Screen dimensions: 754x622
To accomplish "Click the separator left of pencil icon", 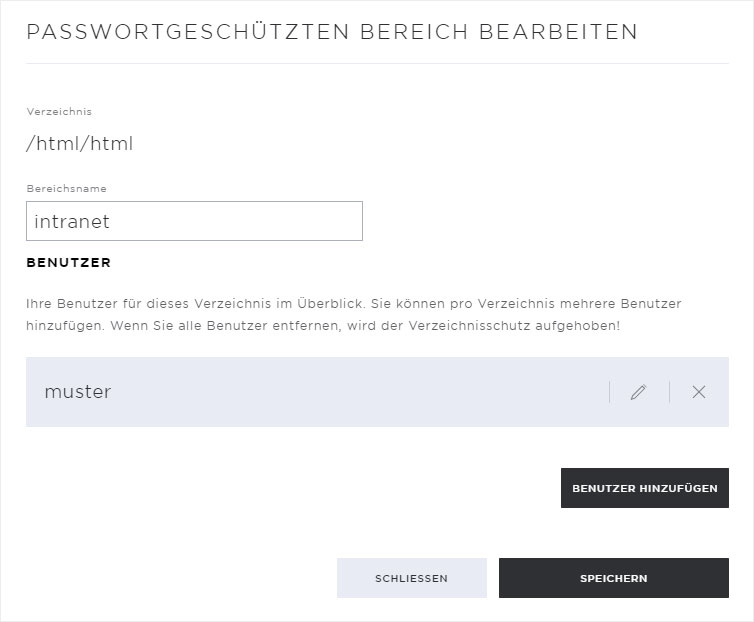I will [609, 392].
